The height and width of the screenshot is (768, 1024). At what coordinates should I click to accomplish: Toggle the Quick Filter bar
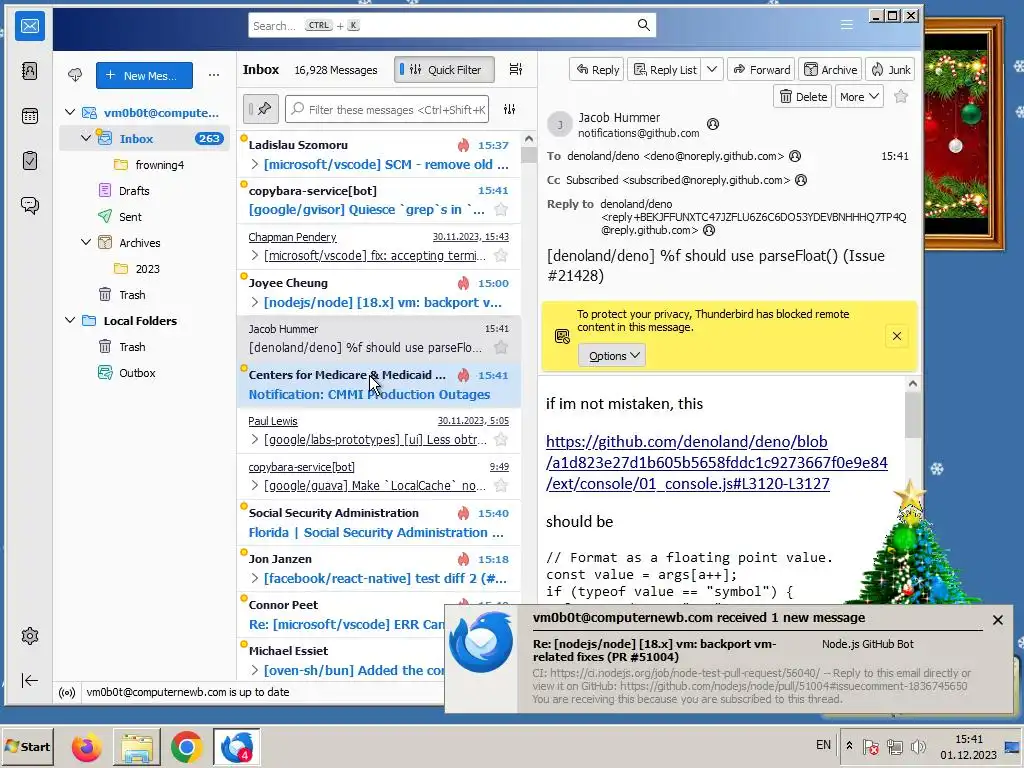444,69
